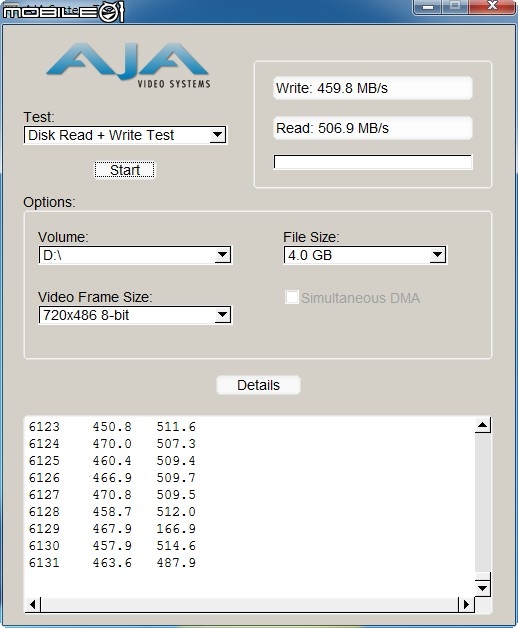Click the Write speed result field

pos(373,88)
